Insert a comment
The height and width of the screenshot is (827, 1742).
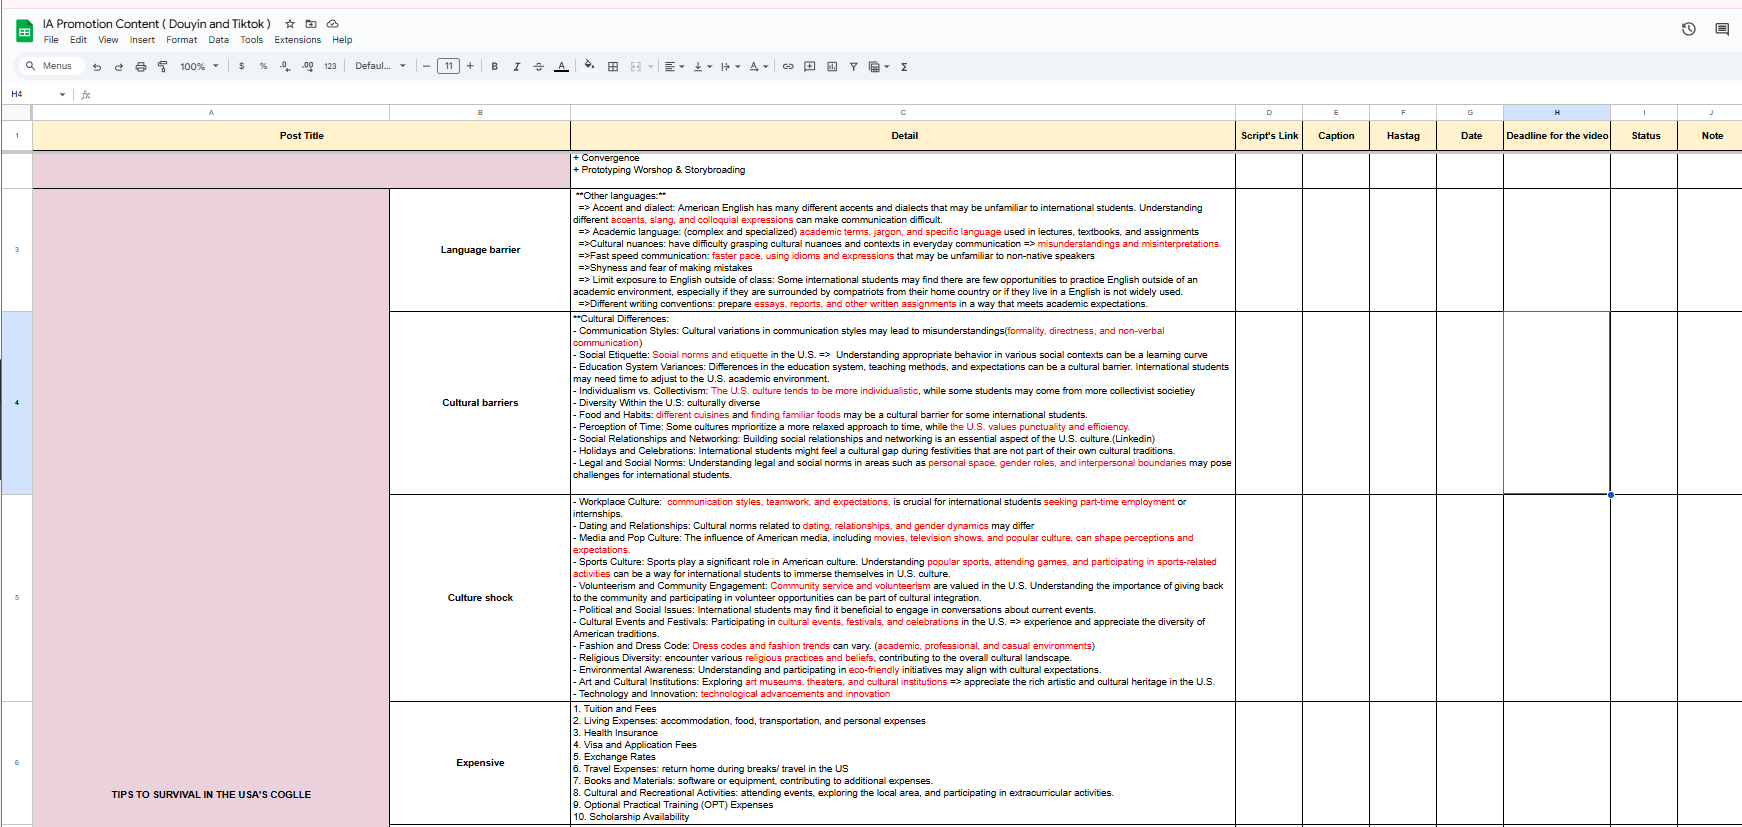810,67
